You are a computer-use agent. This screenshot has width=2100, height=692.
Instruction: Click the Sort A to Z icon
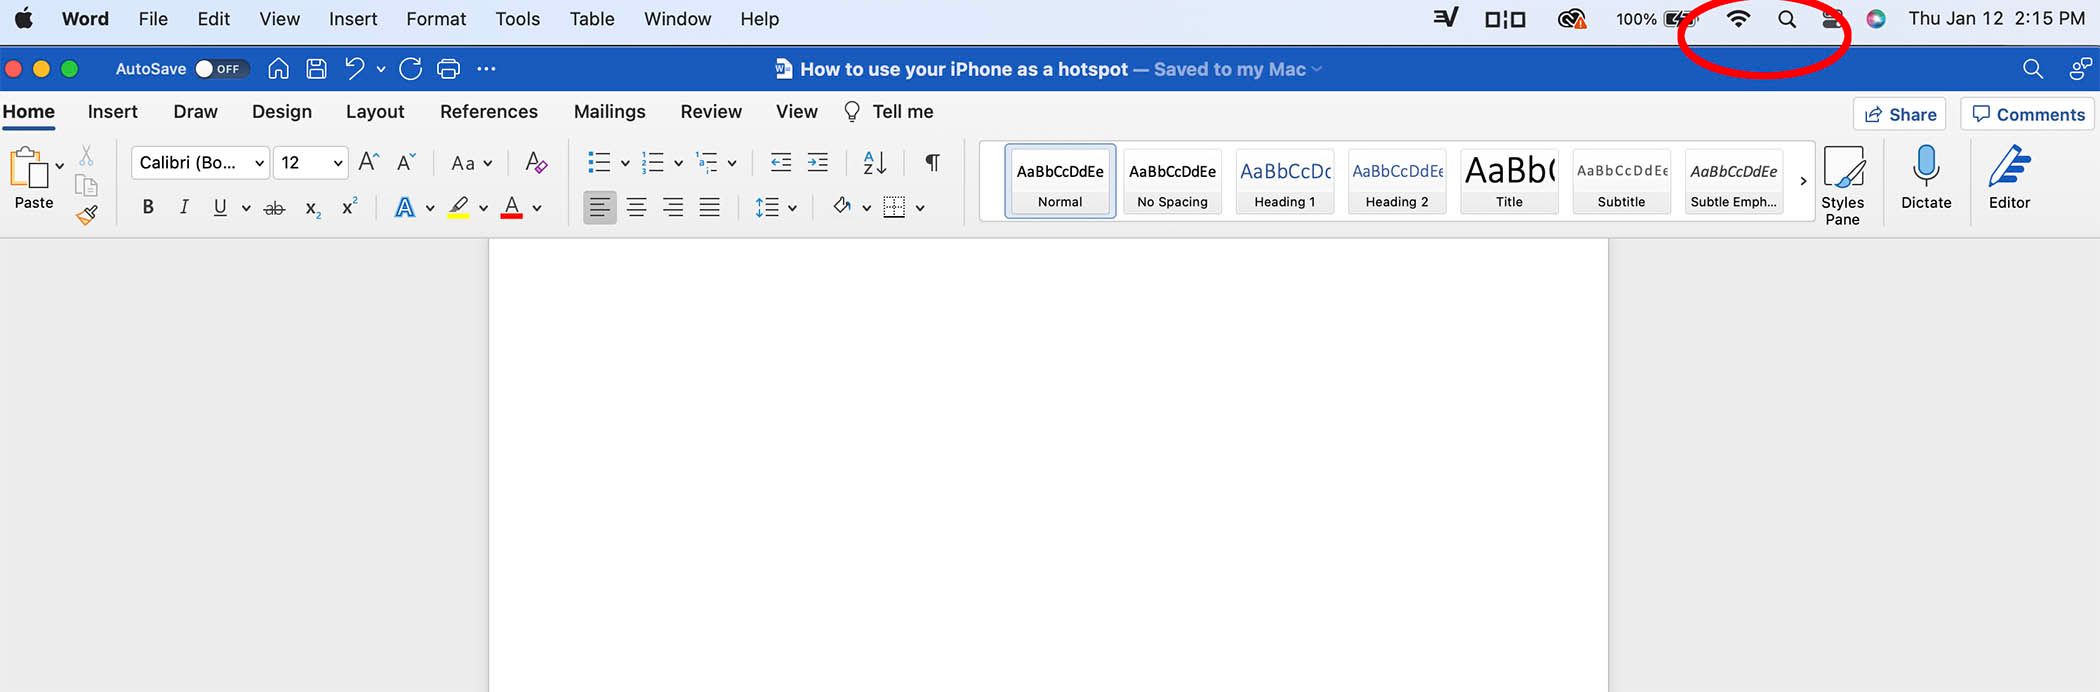click(x=874, y=162)
